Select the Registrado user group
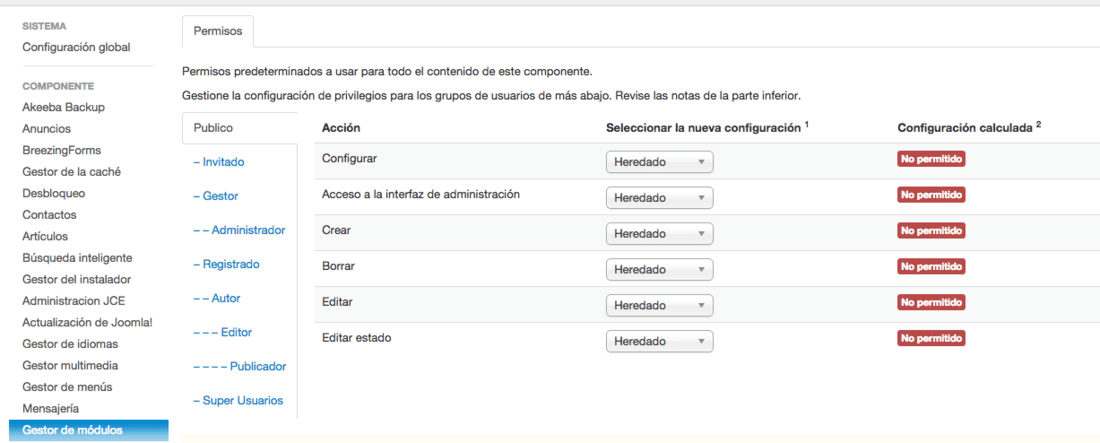This screenshot has height=443, width=1100. click(226, 264)
